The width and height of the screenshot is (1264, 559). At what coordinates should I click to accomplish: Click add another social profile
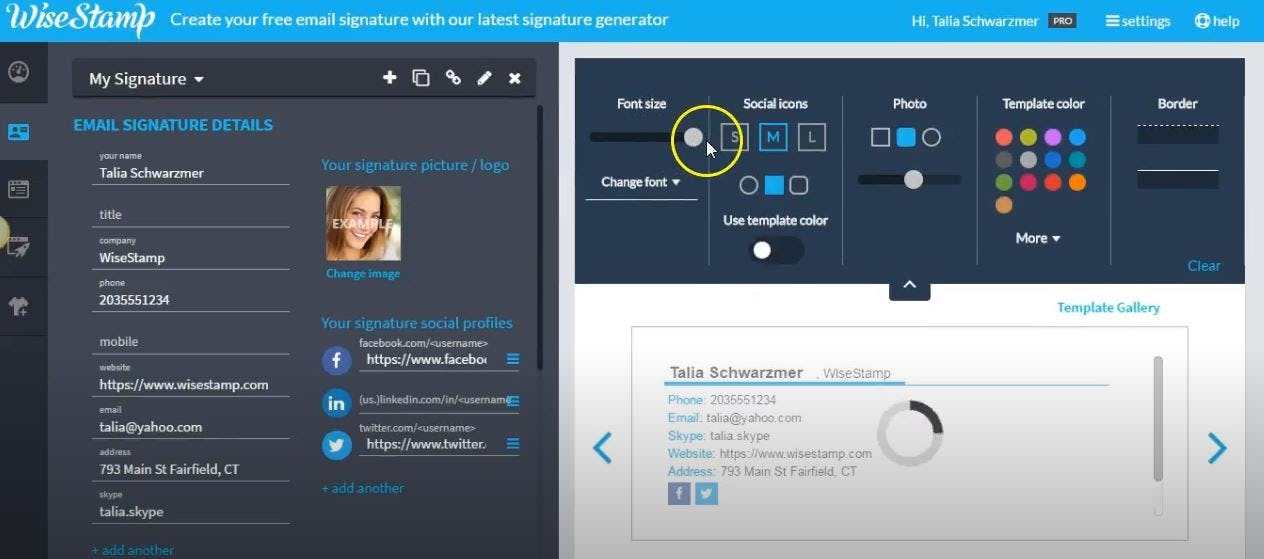tap(363, 488)
